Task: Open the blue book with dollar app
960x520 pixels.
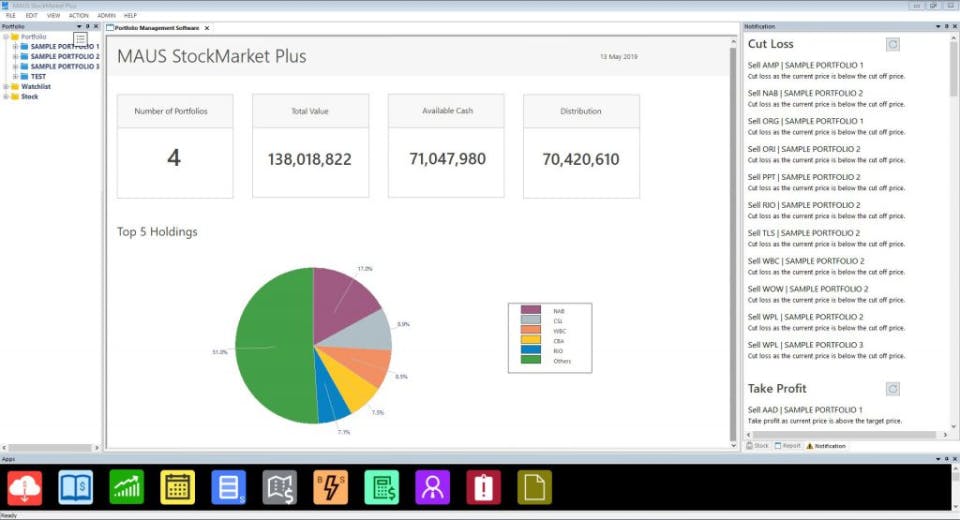Action: 76,488
